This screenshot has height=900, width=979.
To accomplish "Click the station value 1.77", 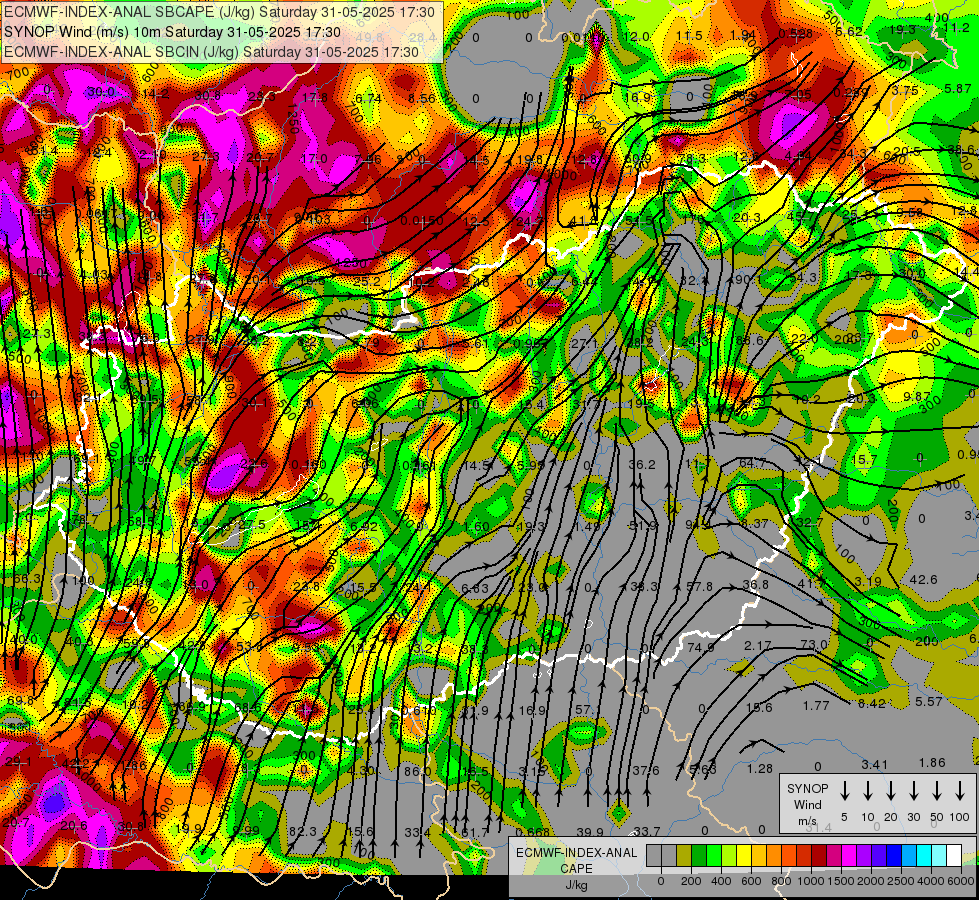I will click(x=815, y=706).
